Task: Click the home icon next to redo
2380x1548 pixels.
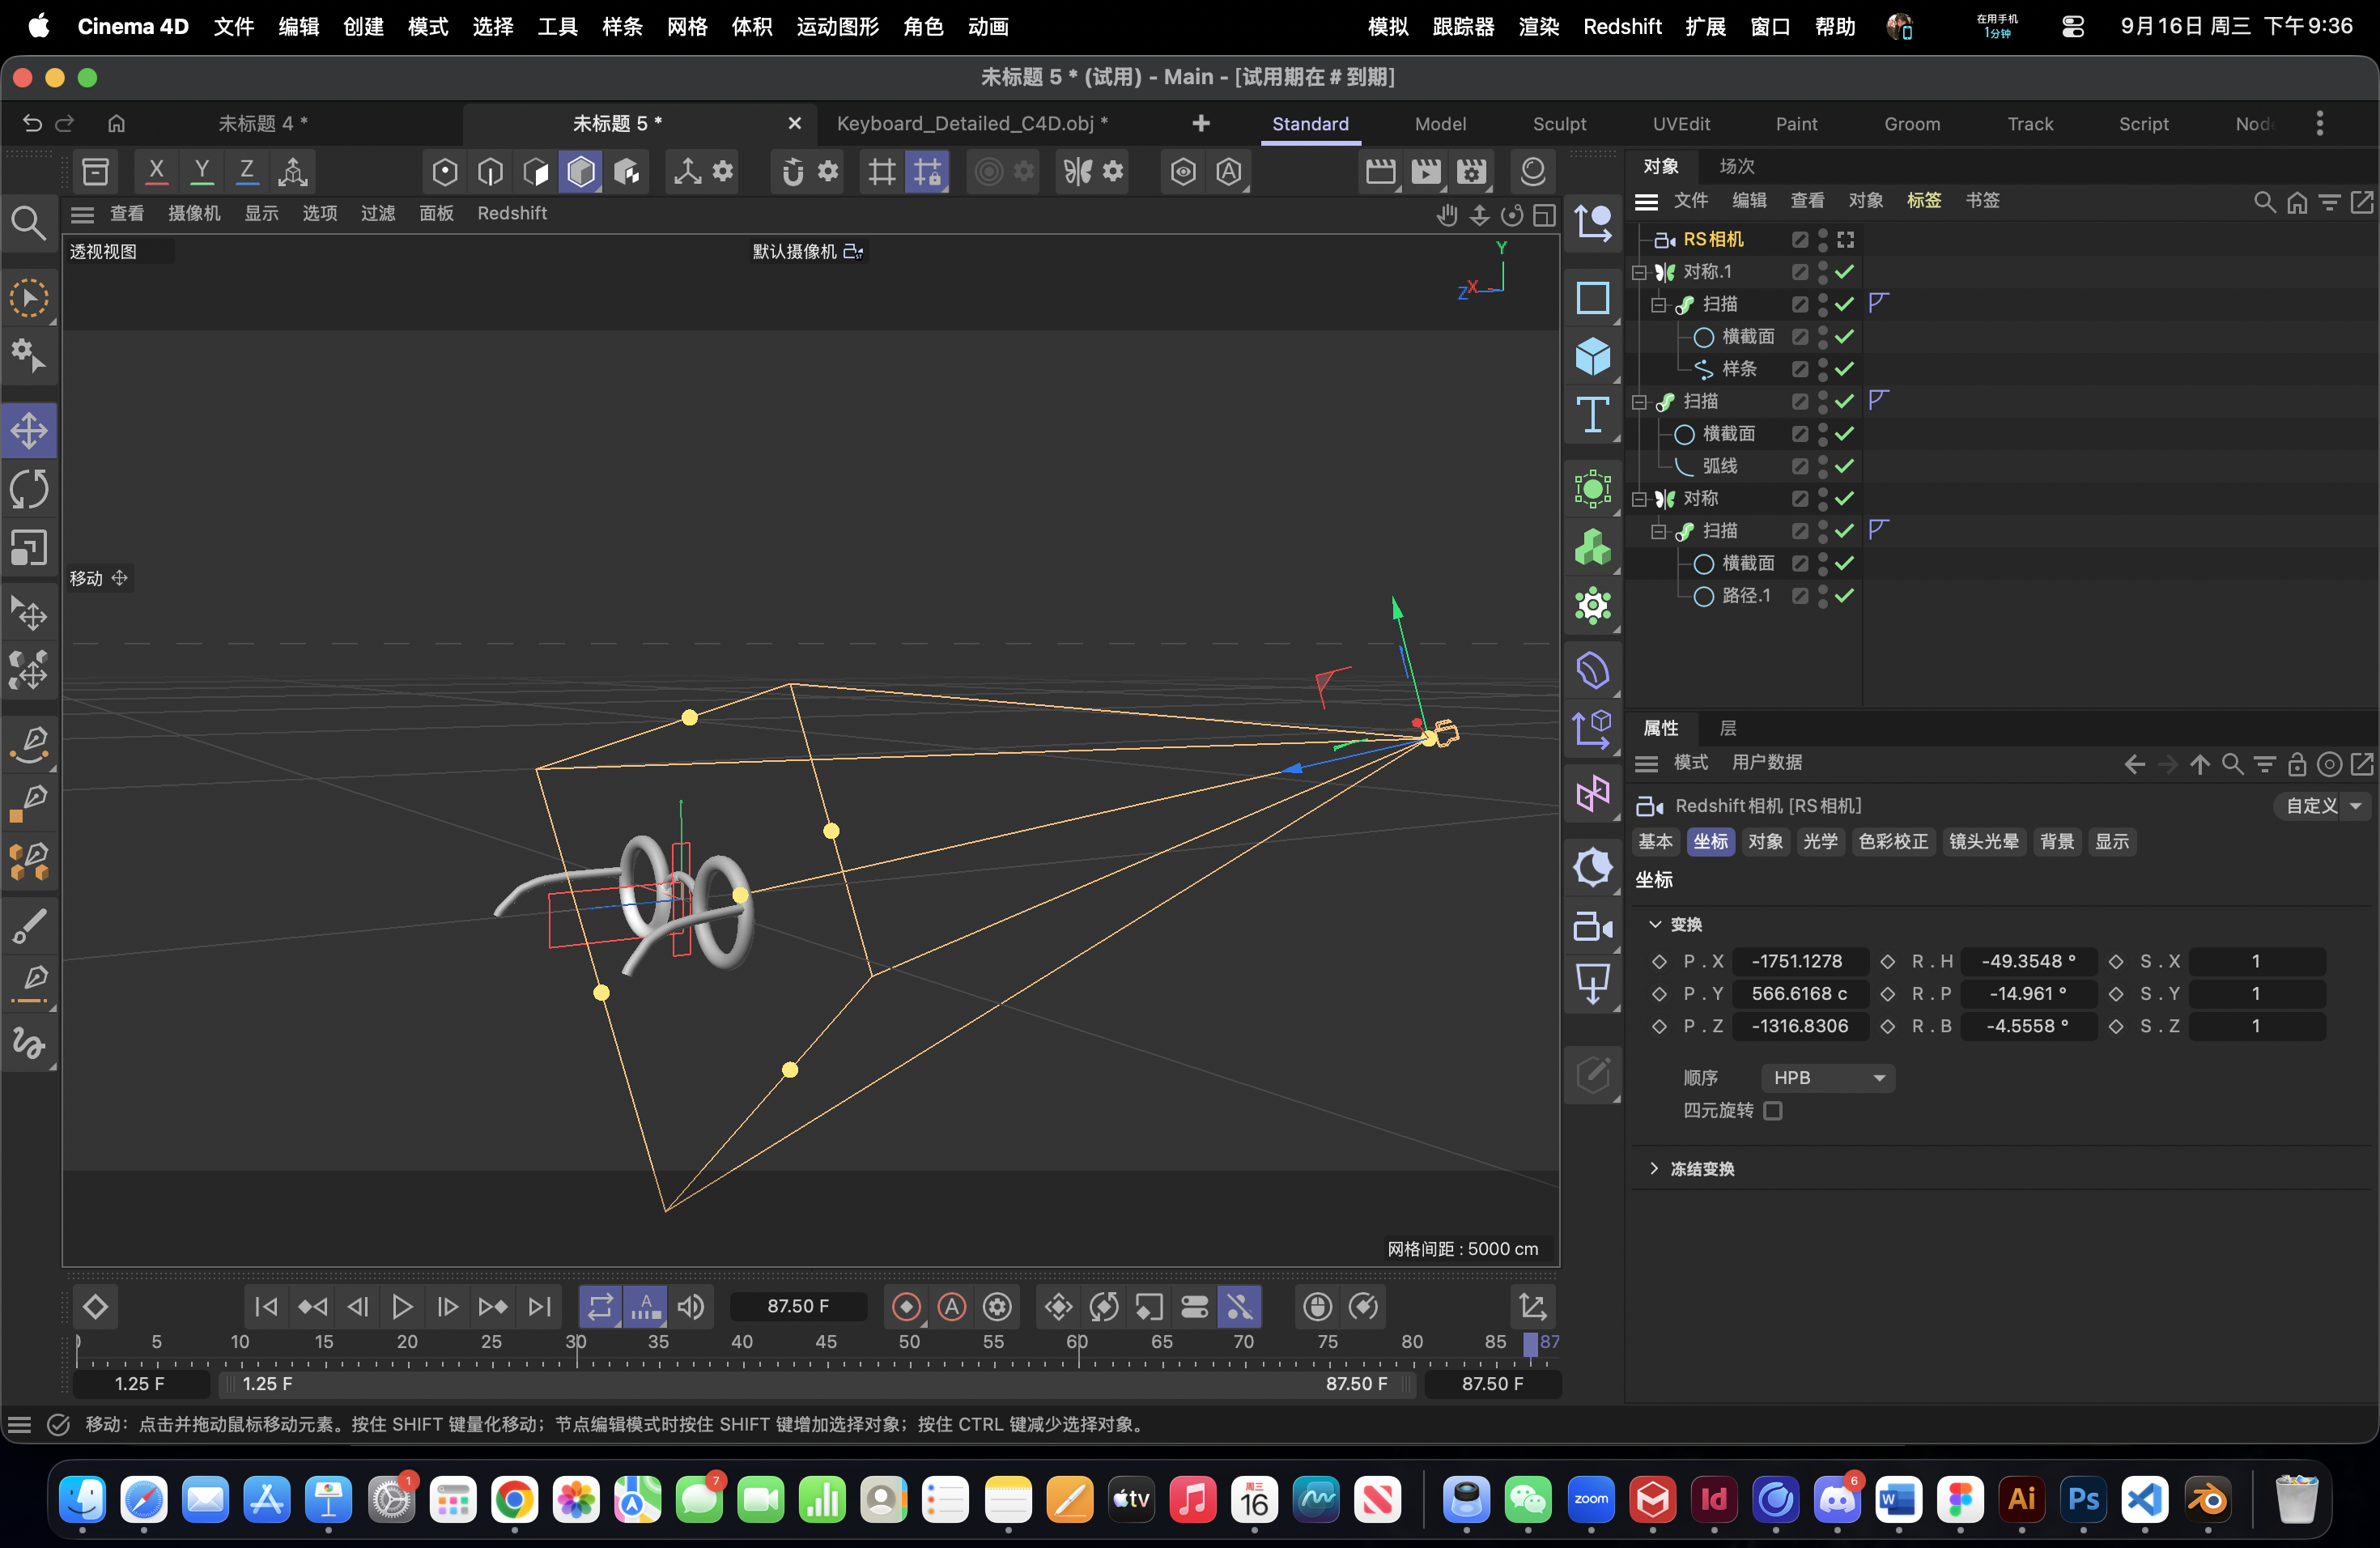Action: (x=117, y=123)
